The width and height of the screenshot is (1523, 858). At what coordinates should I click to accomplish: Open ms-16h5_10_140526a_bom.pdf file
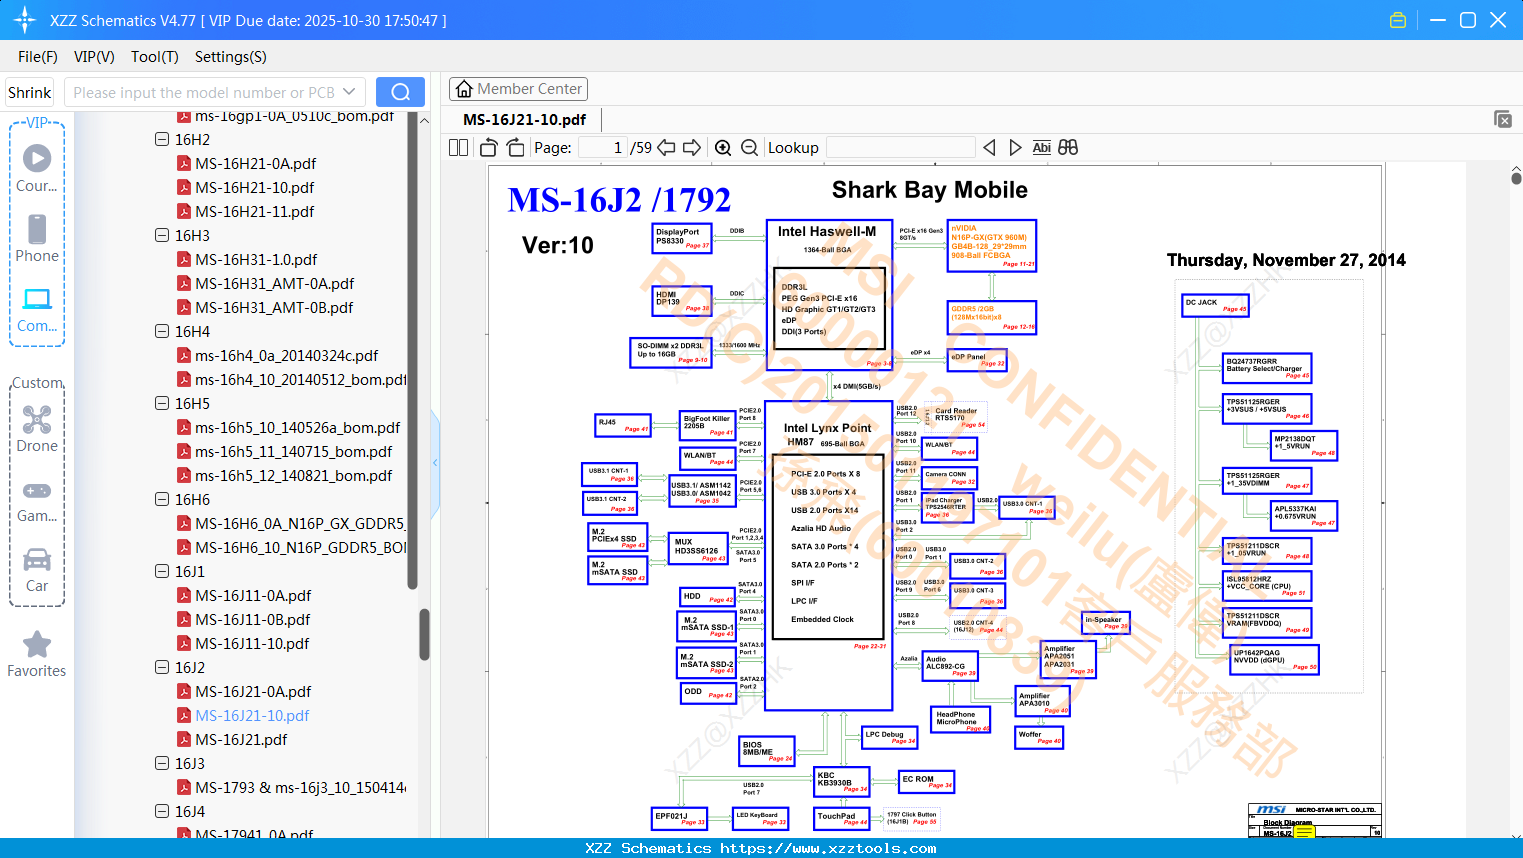pyautogui.click(x=297, y=427)
